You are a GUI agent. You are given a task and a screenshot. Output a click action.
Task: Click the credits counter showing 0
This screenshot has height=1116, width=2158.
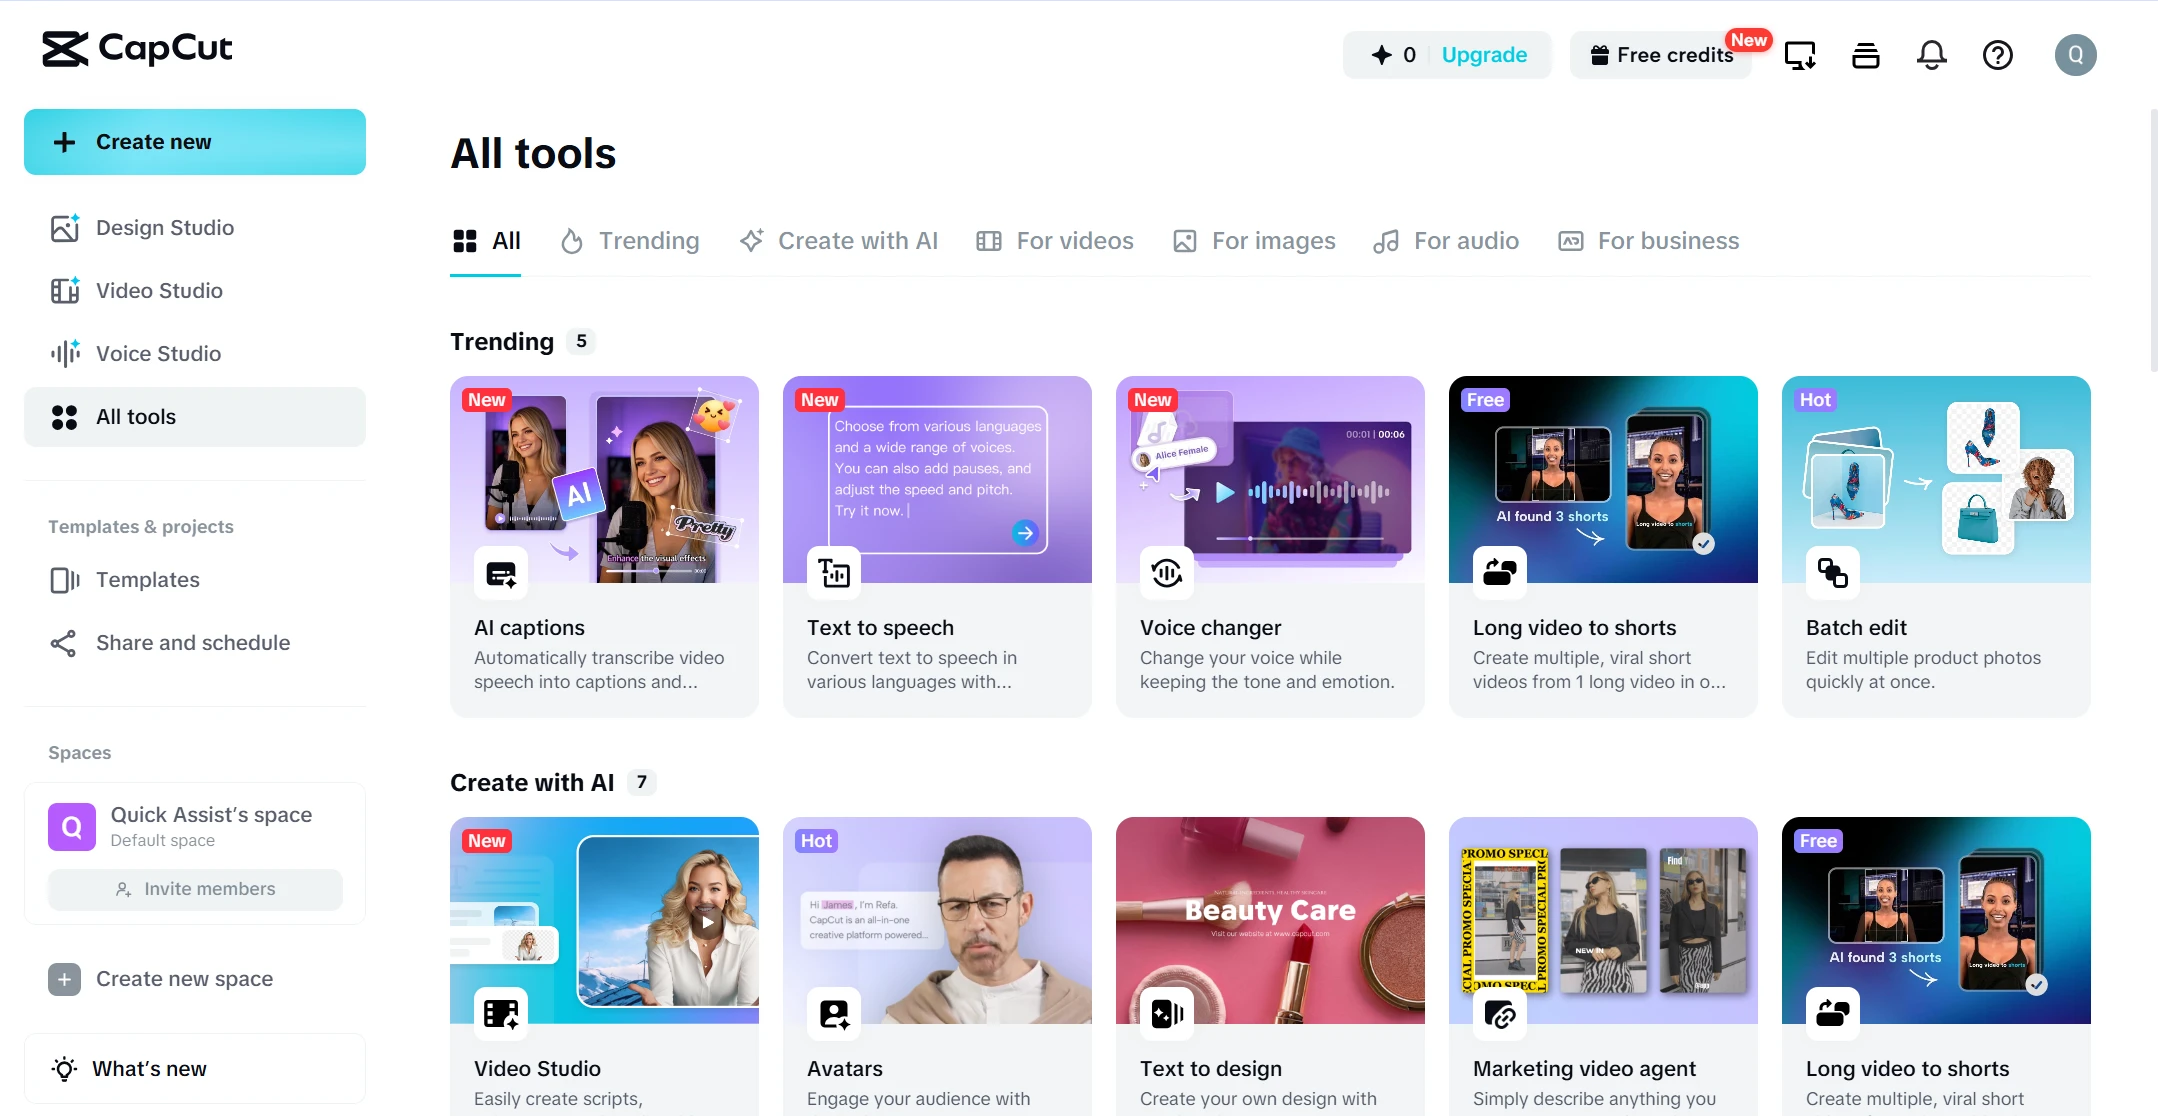coord(1394,55)
